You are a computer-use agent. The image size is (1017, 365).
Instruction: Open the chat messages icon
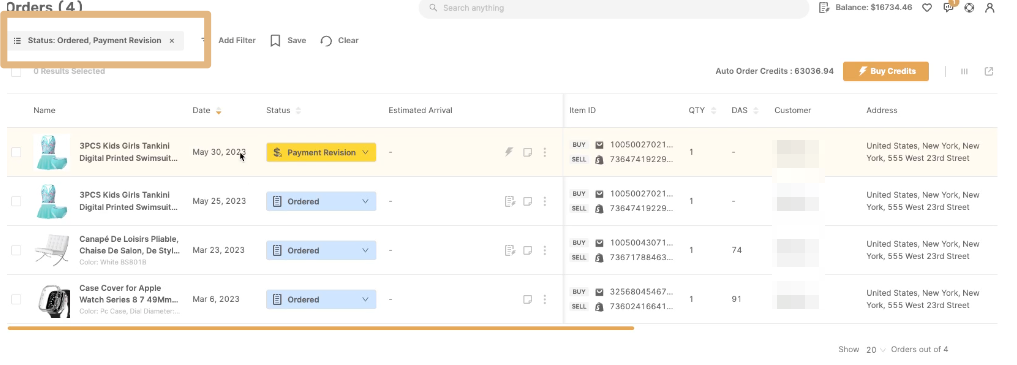click(948, 8)
